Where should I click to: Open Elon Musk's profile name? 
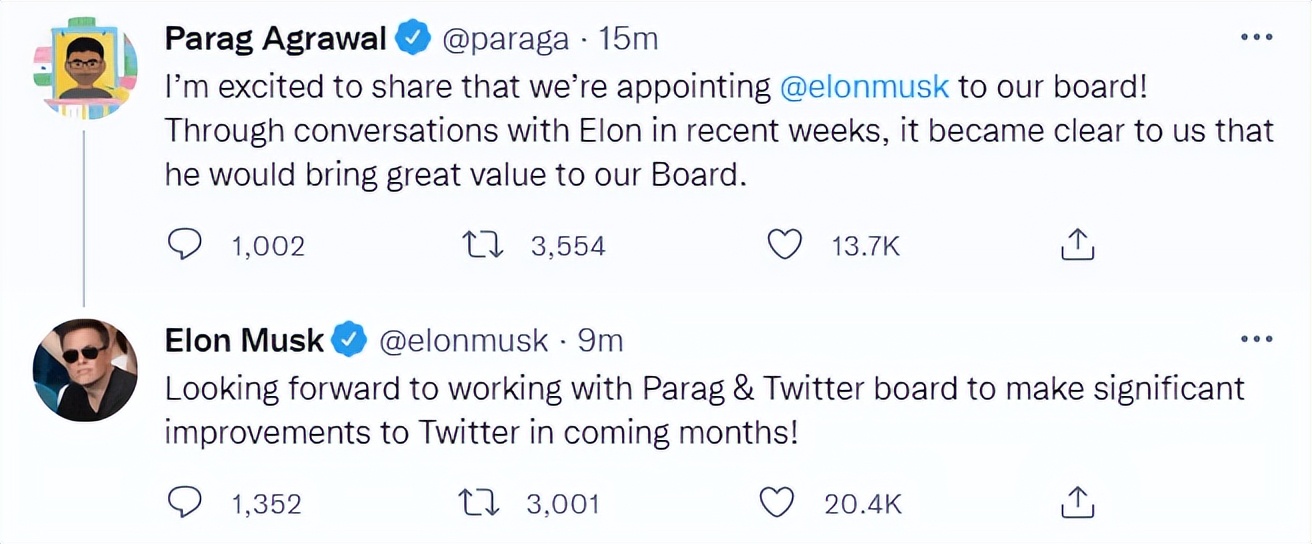[244, 341]
